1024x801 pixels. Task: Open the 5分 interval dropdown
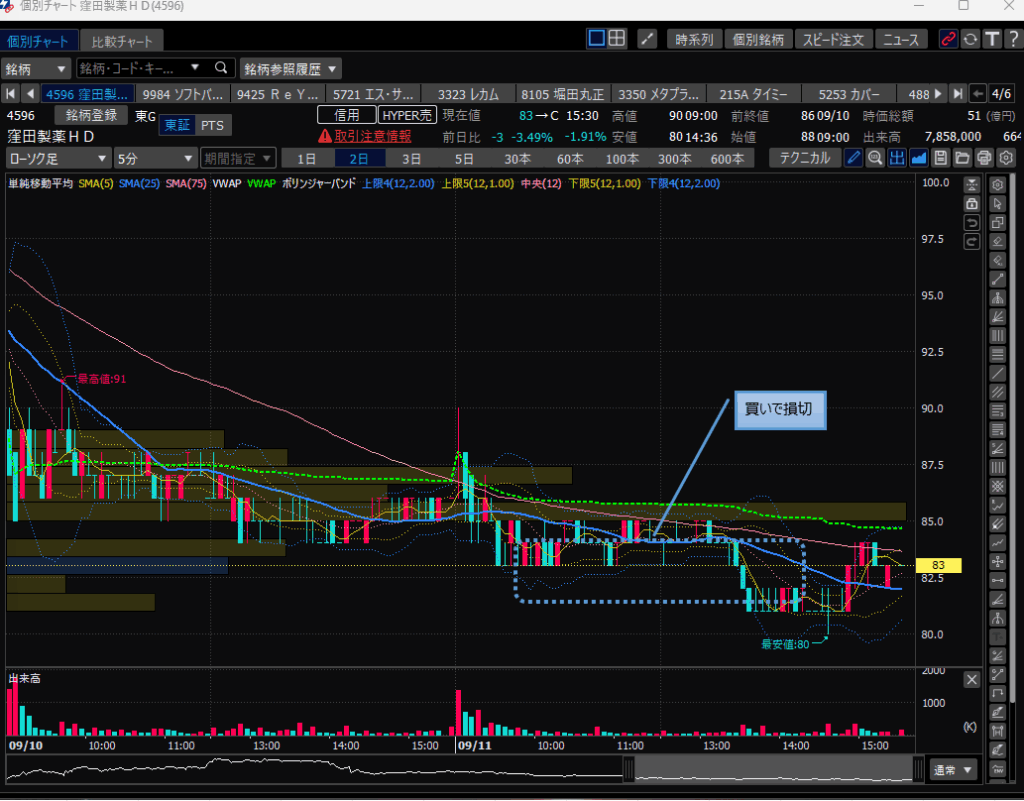pyautogui.click(x=155, y=158)
